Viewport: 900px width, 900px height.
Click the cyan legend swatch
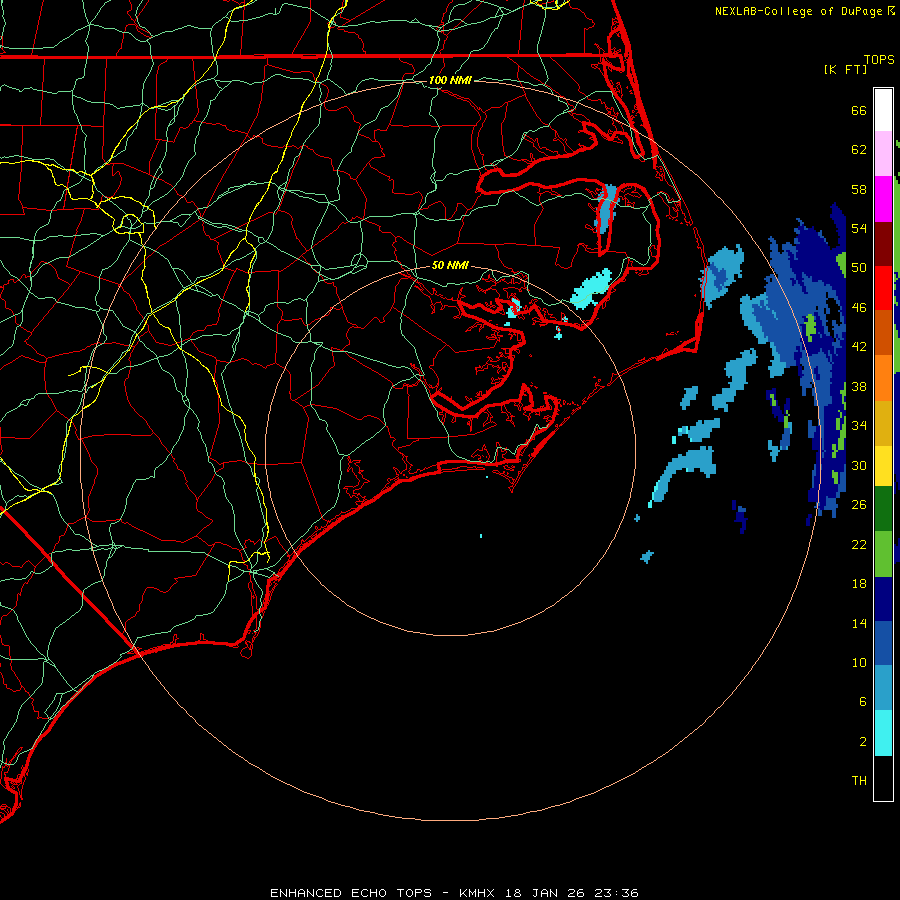883,733
